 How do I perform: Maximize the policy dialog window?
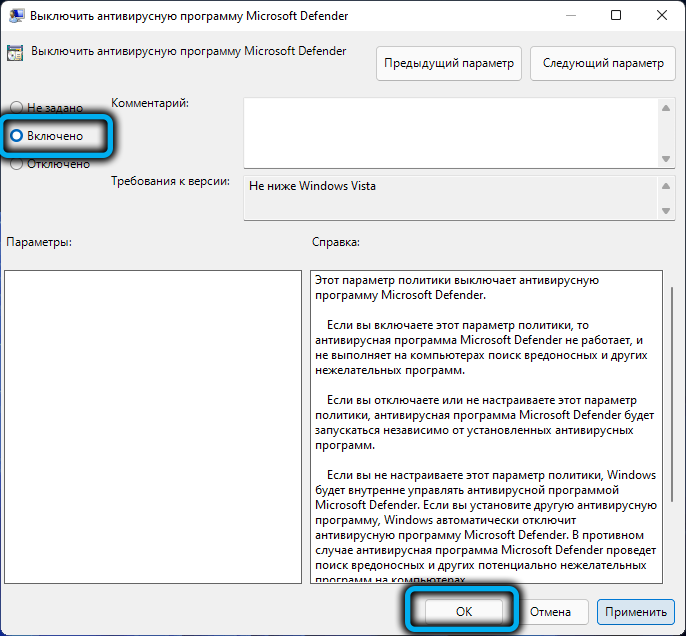(615, 15)
